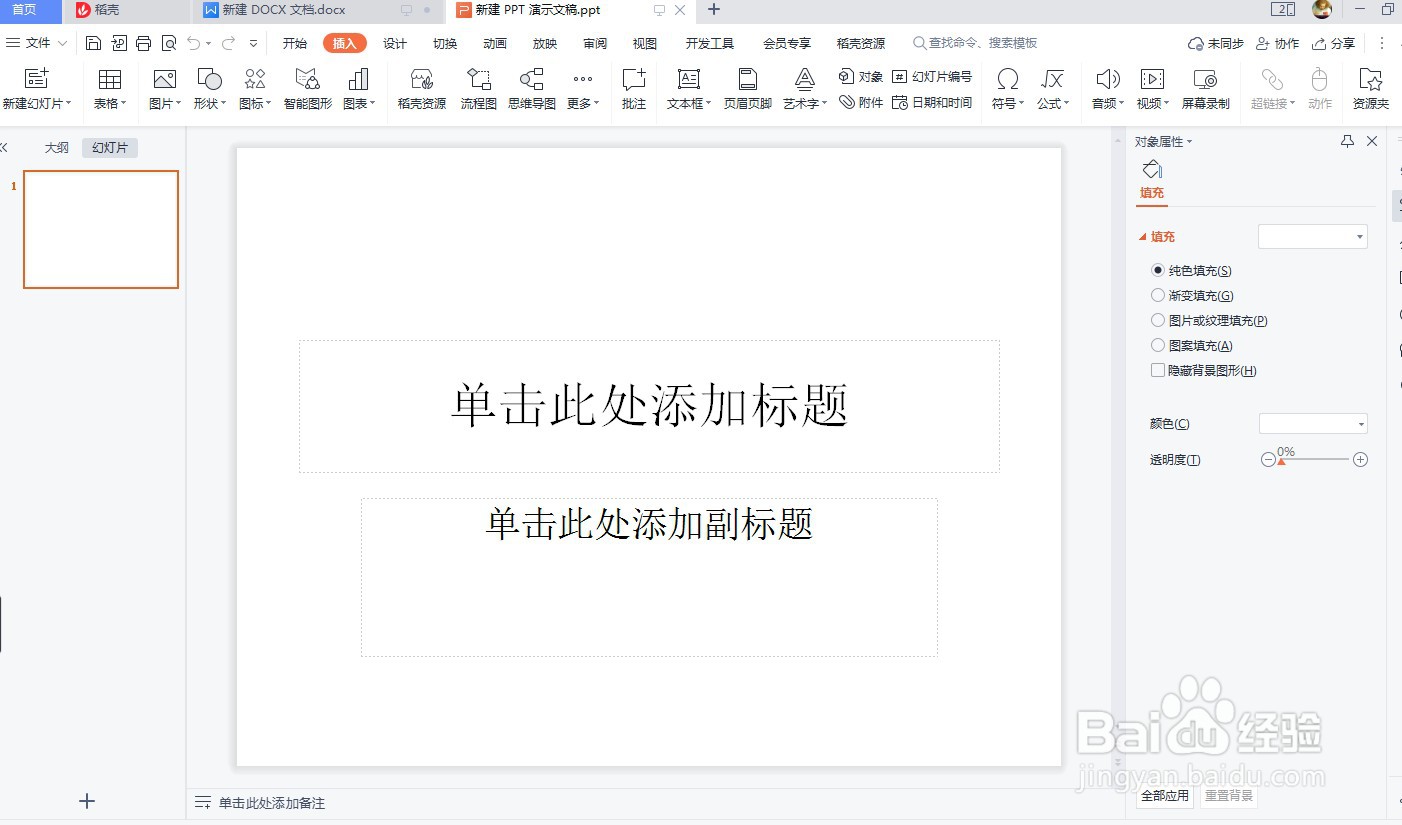This screenshot has height=825, width=1402.
Task: Start 屏幕录制 screen recording
Action: (x=1205, y=88)
